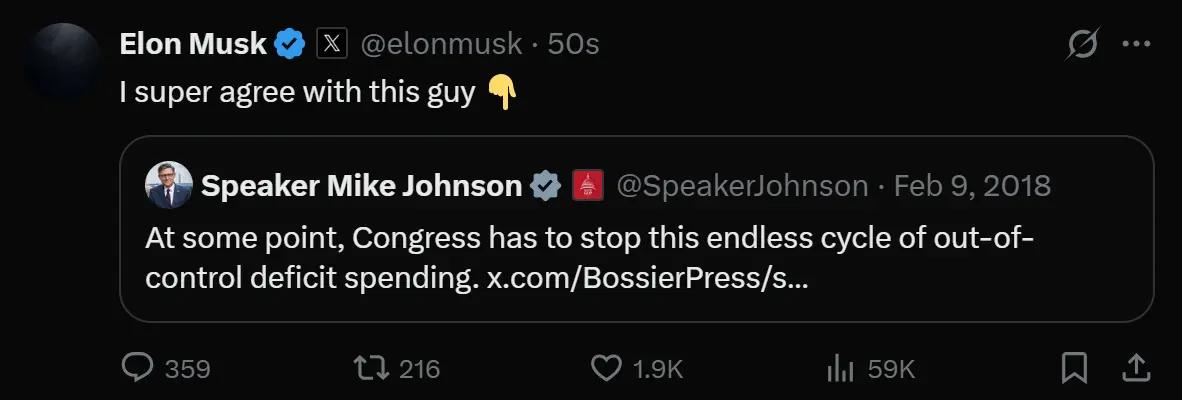Click the reply speech bubble icon
Viewport: 1182px width, 400px height.
coord(136,368)
